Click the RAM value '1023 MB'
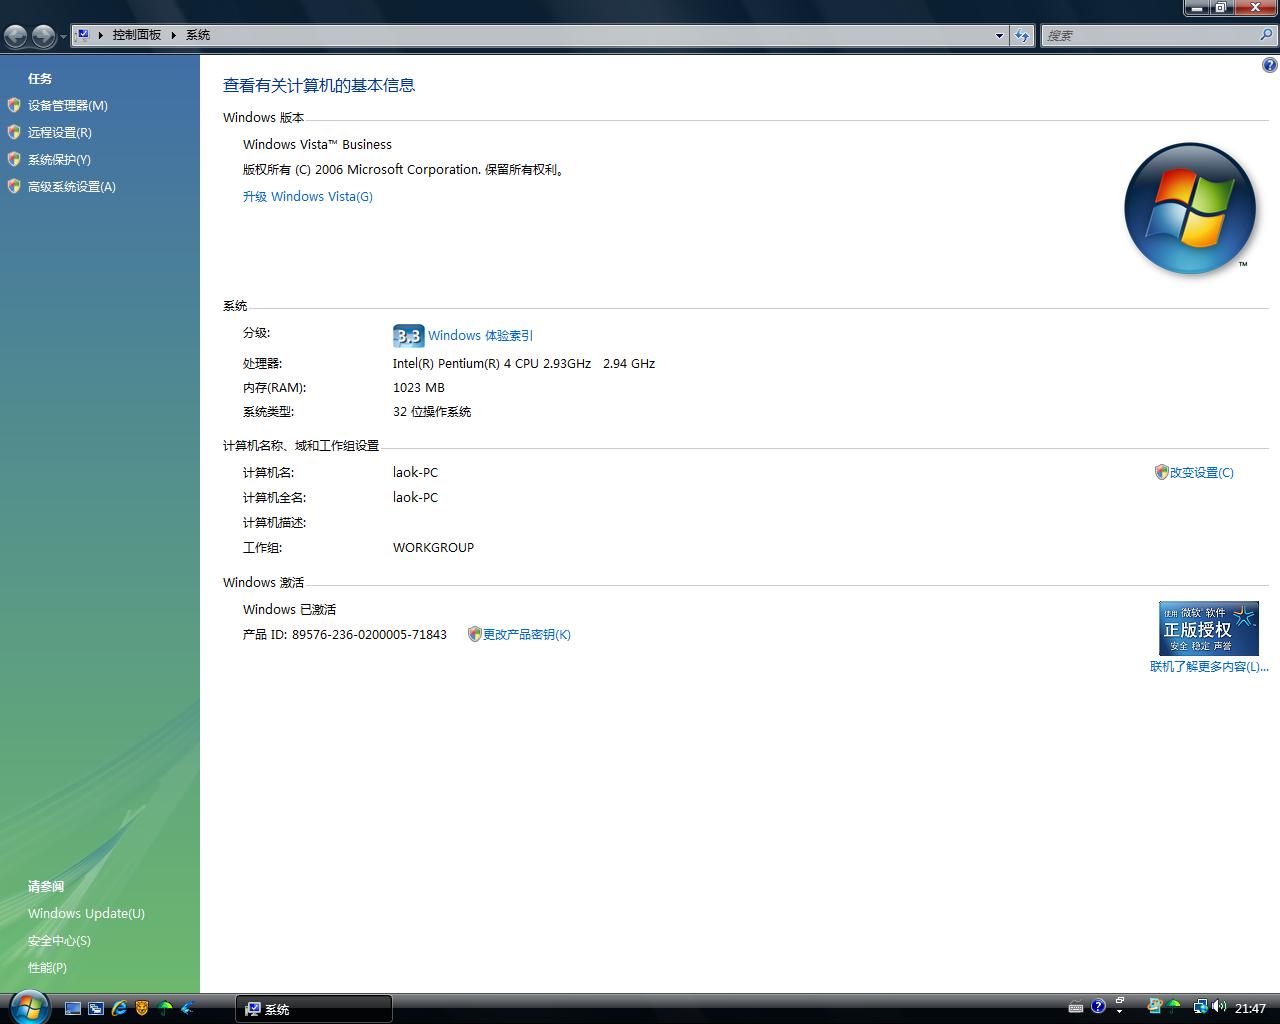The height and width of the screenshot is (1024, 1280). (x=419, y=387)
